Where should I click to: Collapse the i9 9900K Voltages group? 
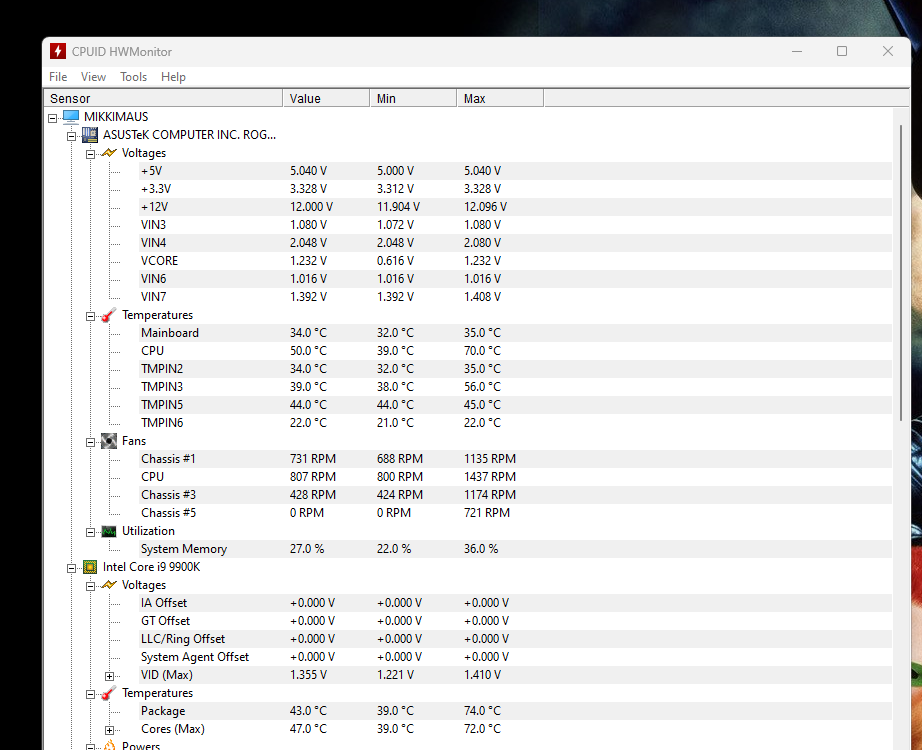(x=90, y=586)
